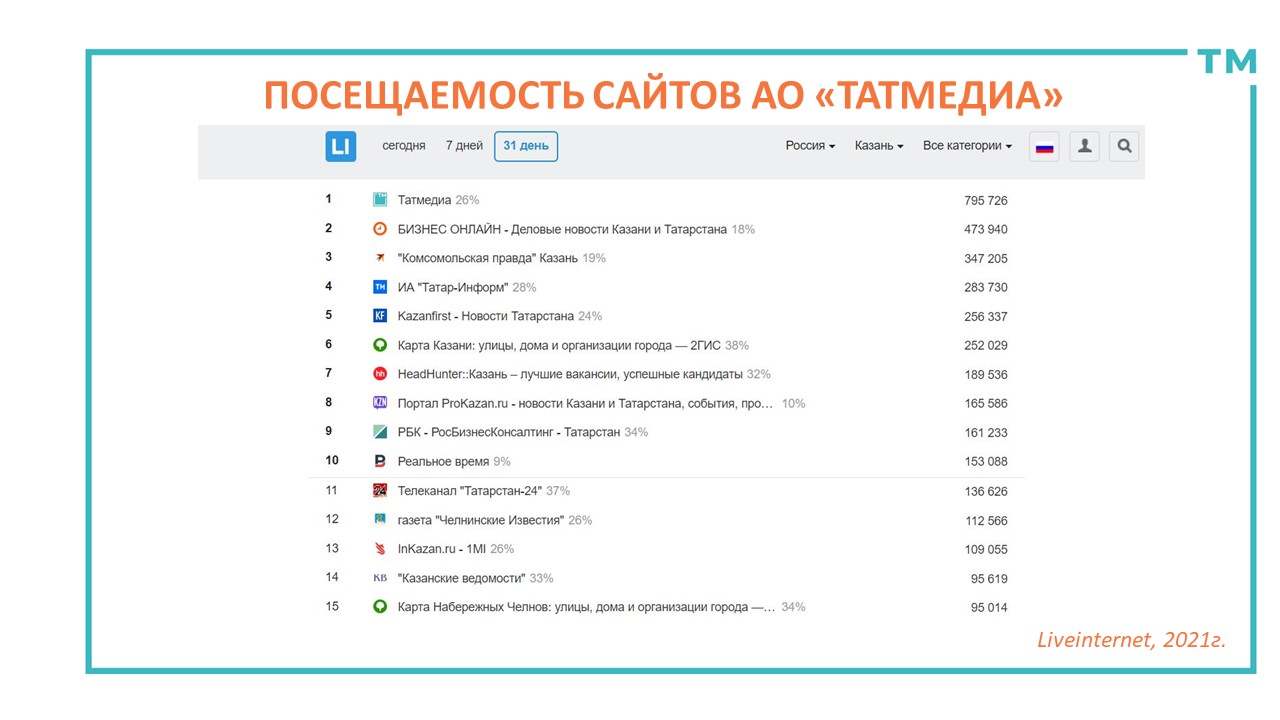Viewport: 1280px width, 720px height.
Task: Click the Татарстан-24 channel favicon
Action: 380,491
